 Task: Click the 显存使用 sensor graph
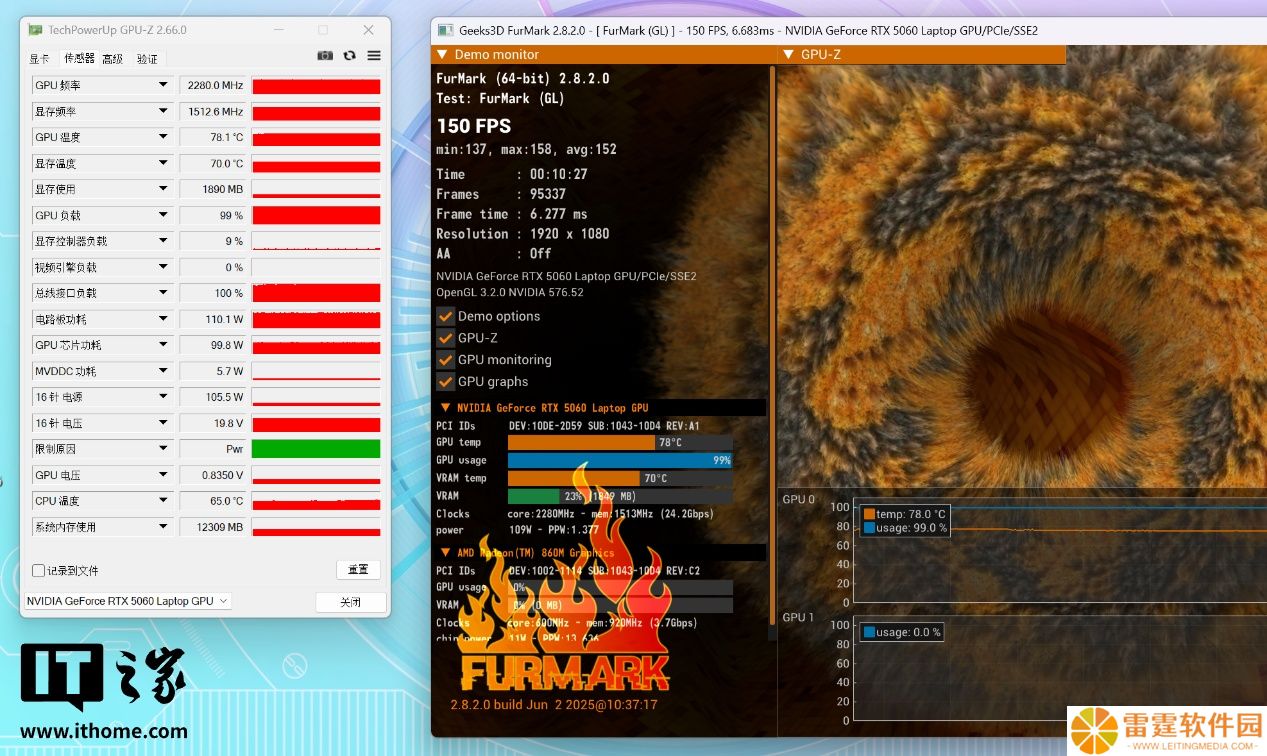click(x=316, y=189)
